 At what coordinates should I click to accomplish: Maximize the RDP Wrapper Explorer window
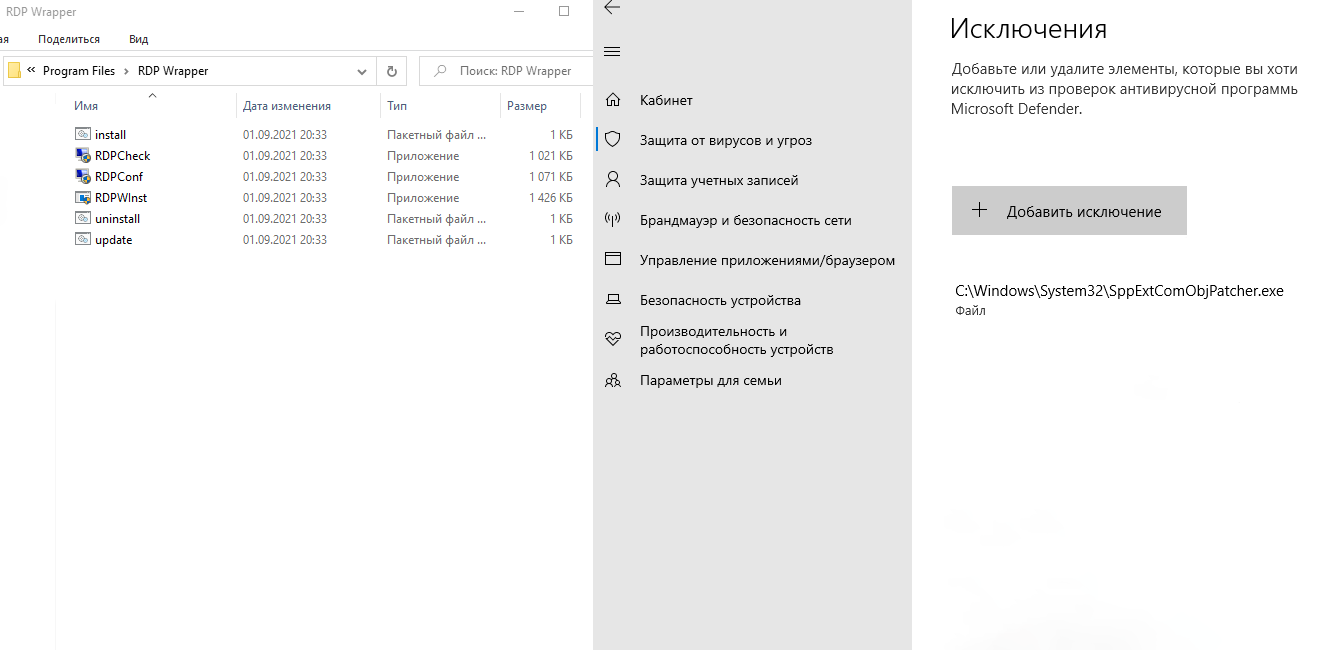coord(564,11)
